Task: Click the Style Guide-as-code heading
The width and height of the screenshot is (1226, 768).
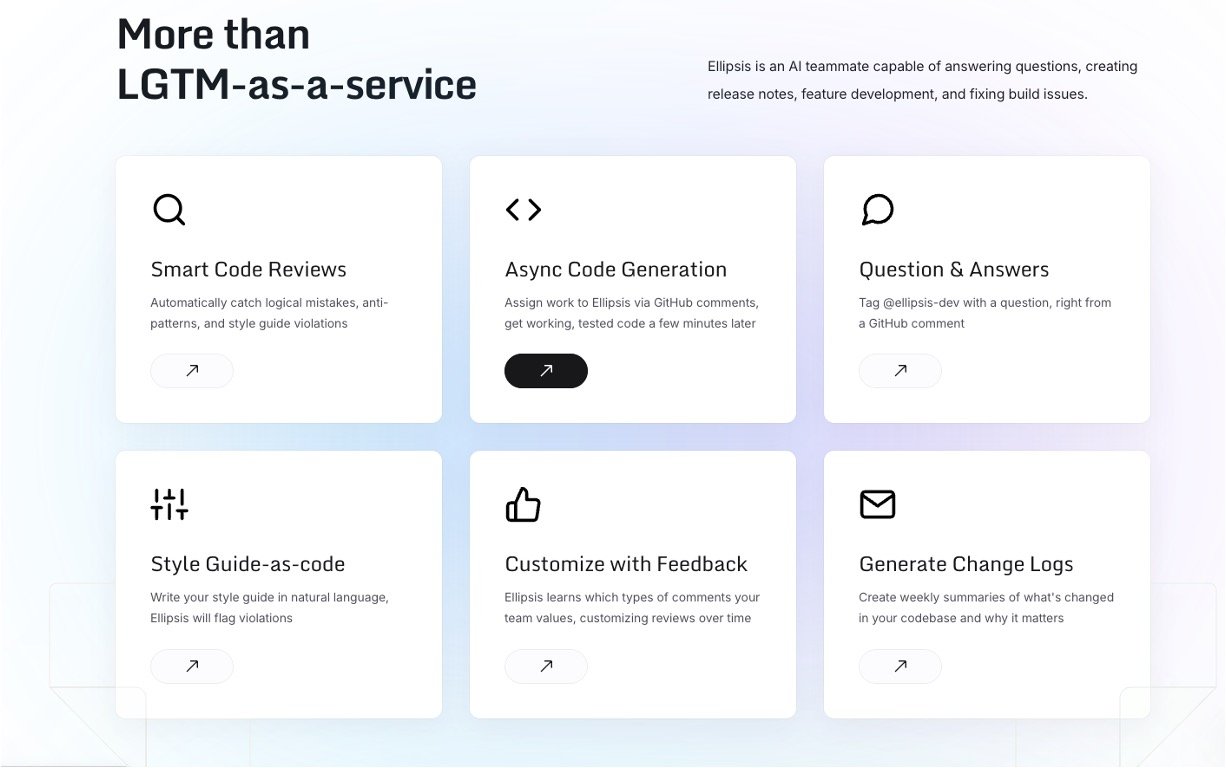Action: 248,565
